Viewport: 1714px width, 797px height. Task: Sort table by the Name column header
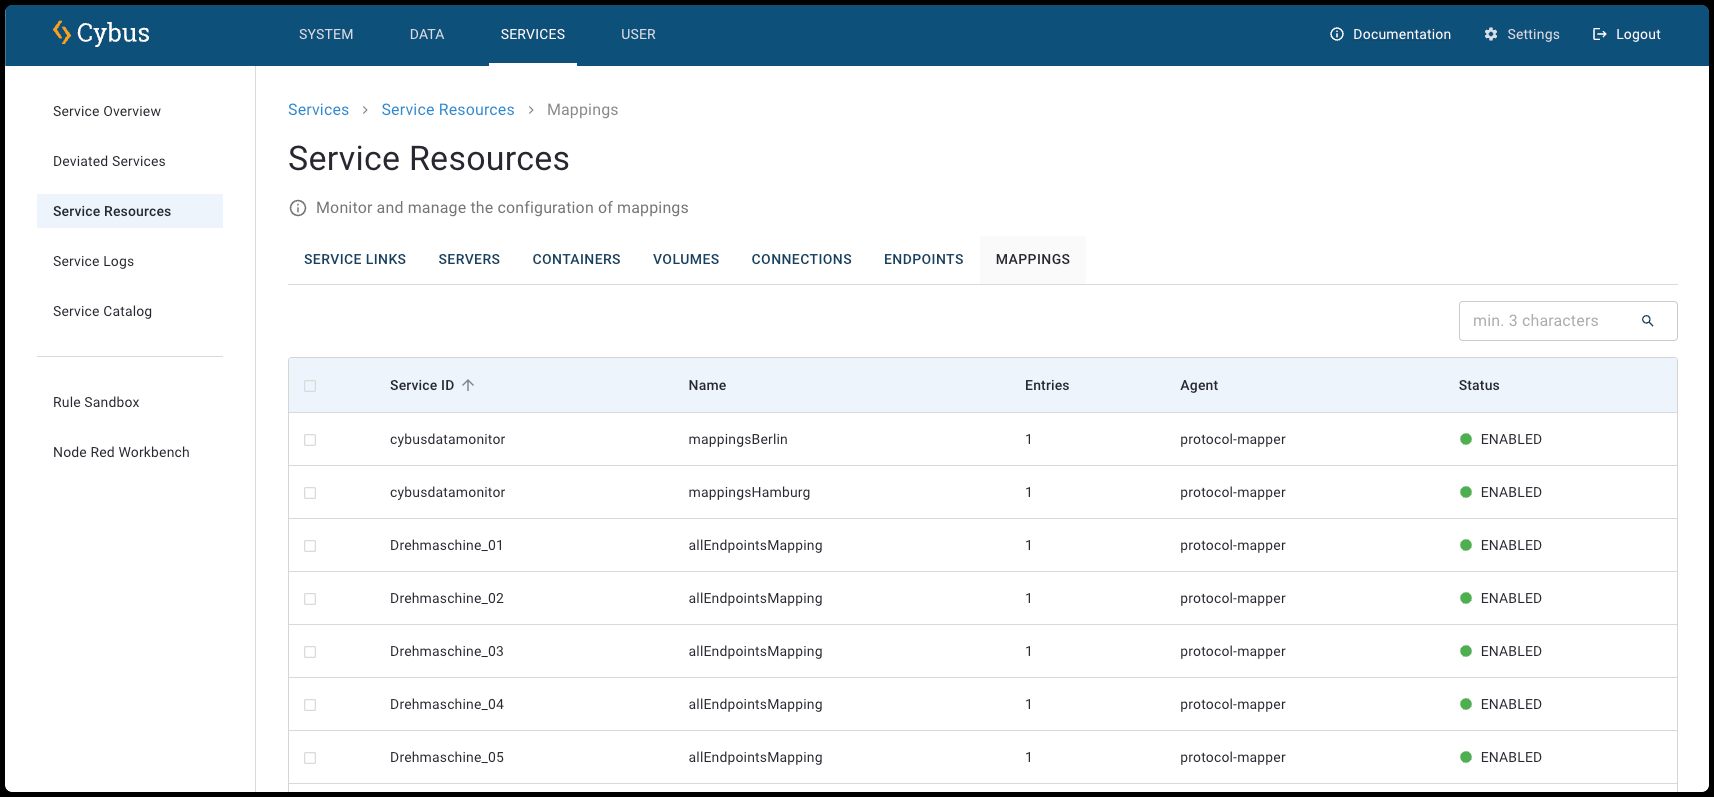(x=707, y=385)
